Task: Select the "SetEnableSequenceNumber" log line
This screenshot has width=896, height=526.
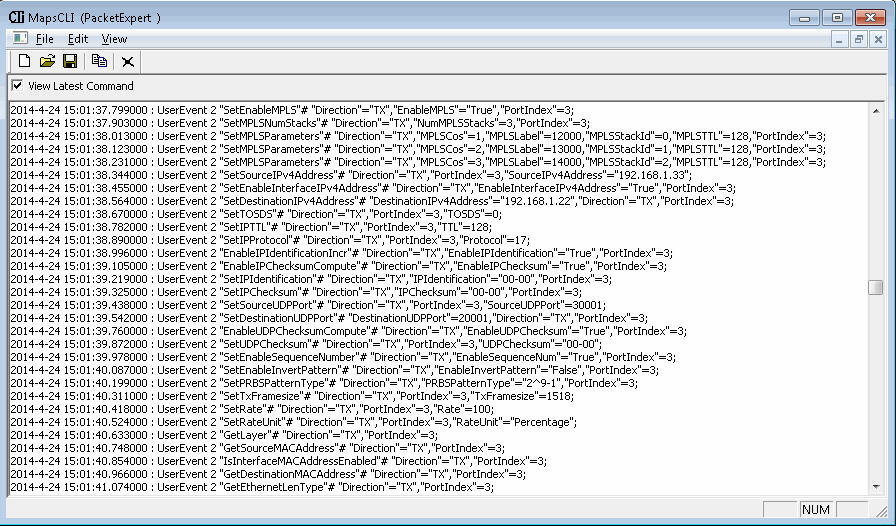Action: pos(343,357)
